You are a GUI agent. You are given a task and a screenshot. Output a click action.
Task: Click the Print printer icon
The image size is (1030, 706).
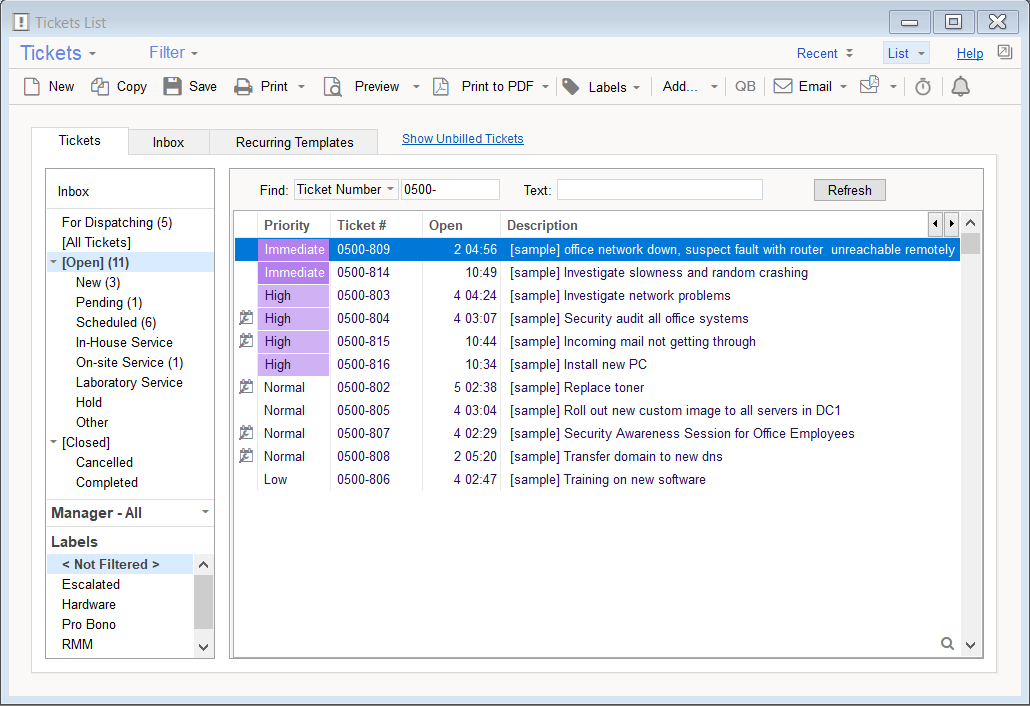point(243,87)
